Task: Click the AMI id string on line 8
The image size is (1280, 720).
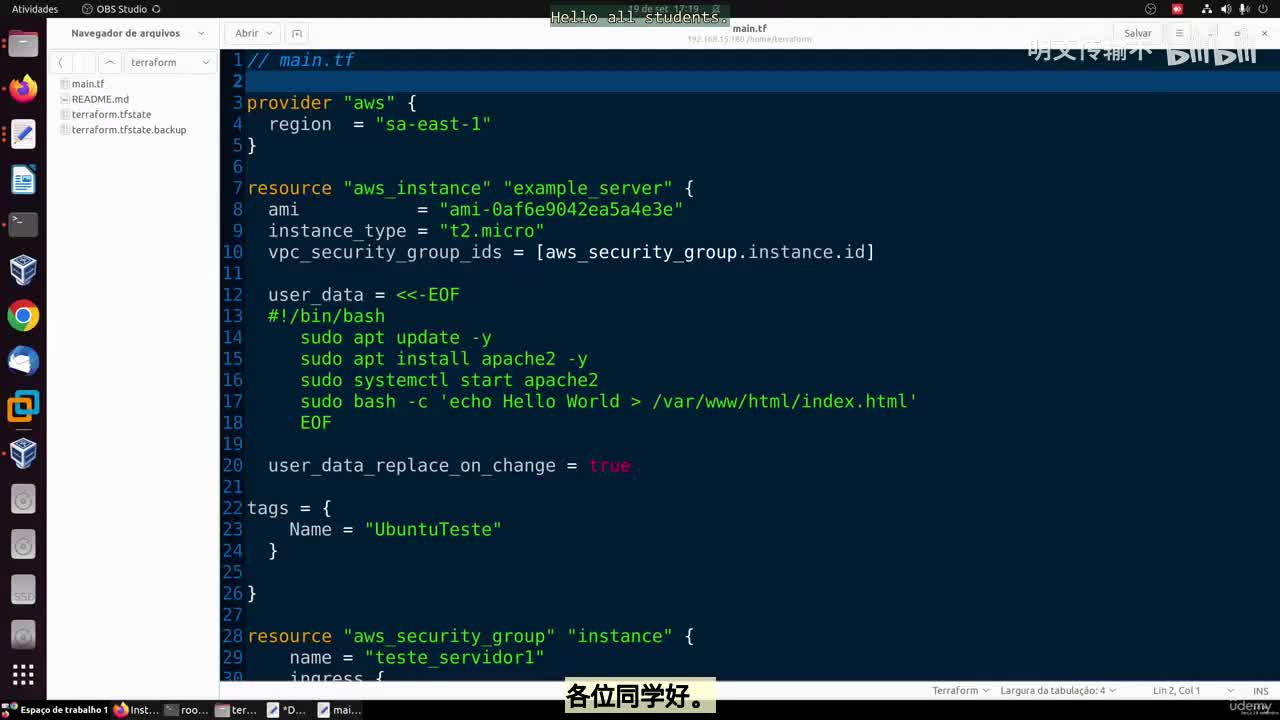Action: [561, 209]
